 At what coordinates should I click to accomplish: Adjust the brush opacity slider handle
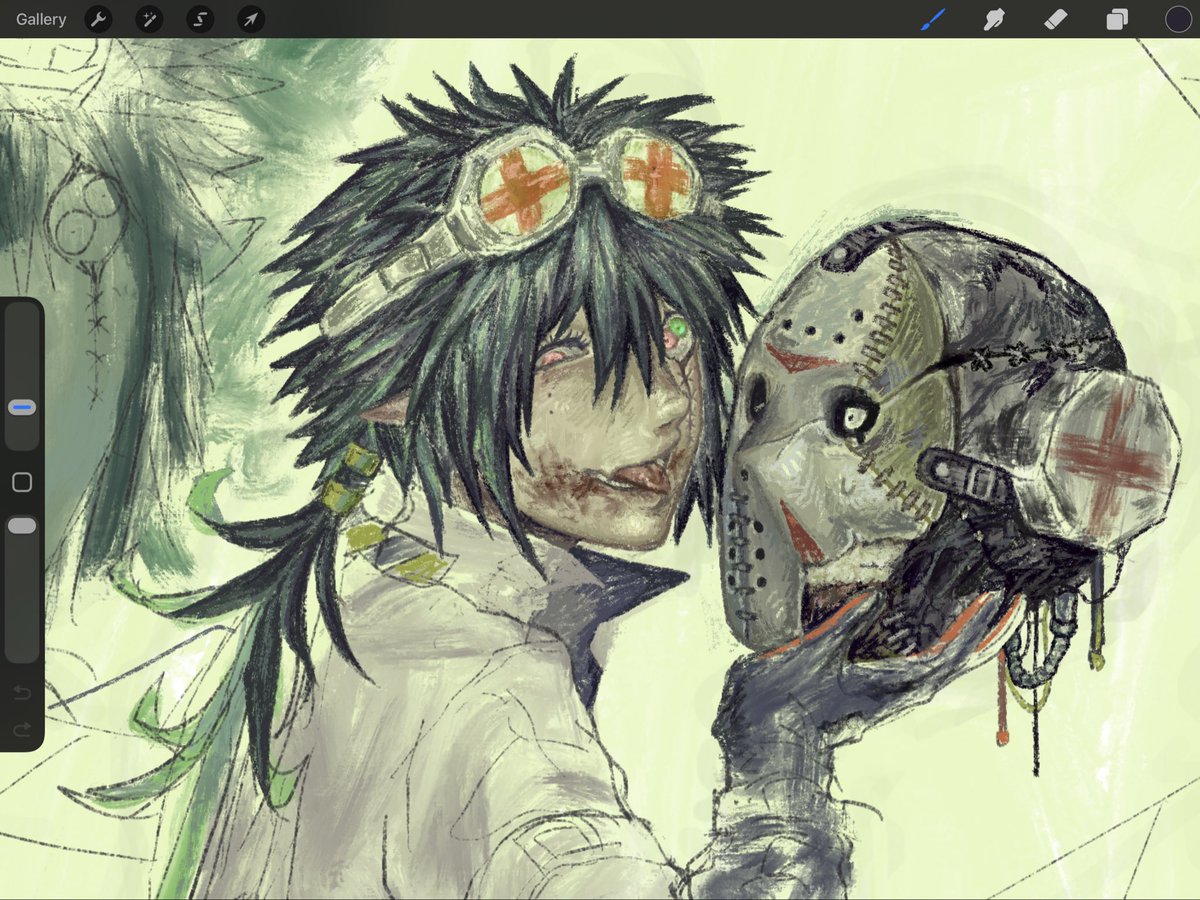(22, 526)
